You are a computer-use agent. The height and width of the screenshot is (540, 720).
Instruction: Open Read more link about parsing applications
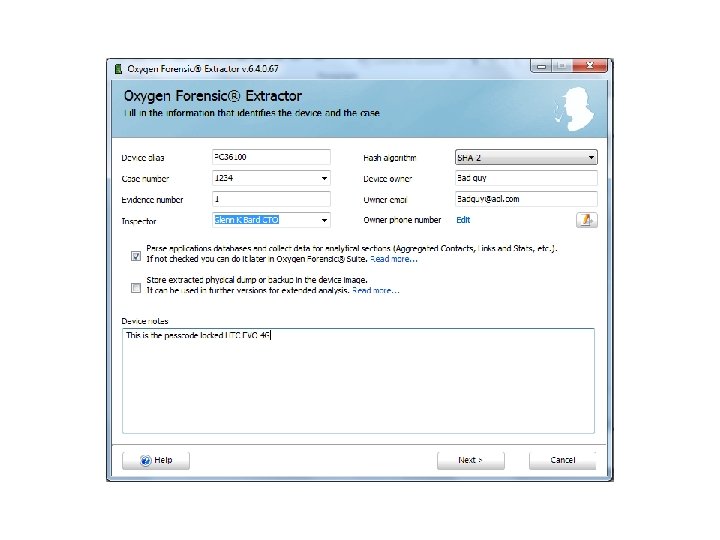(394, 259)
